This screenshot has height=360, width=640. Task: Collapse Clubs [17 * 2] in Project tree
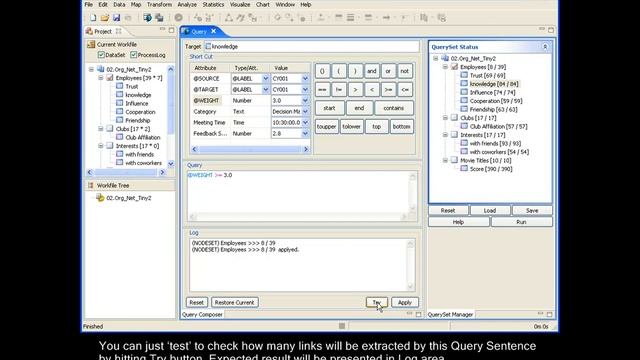(x=101, y=129)
